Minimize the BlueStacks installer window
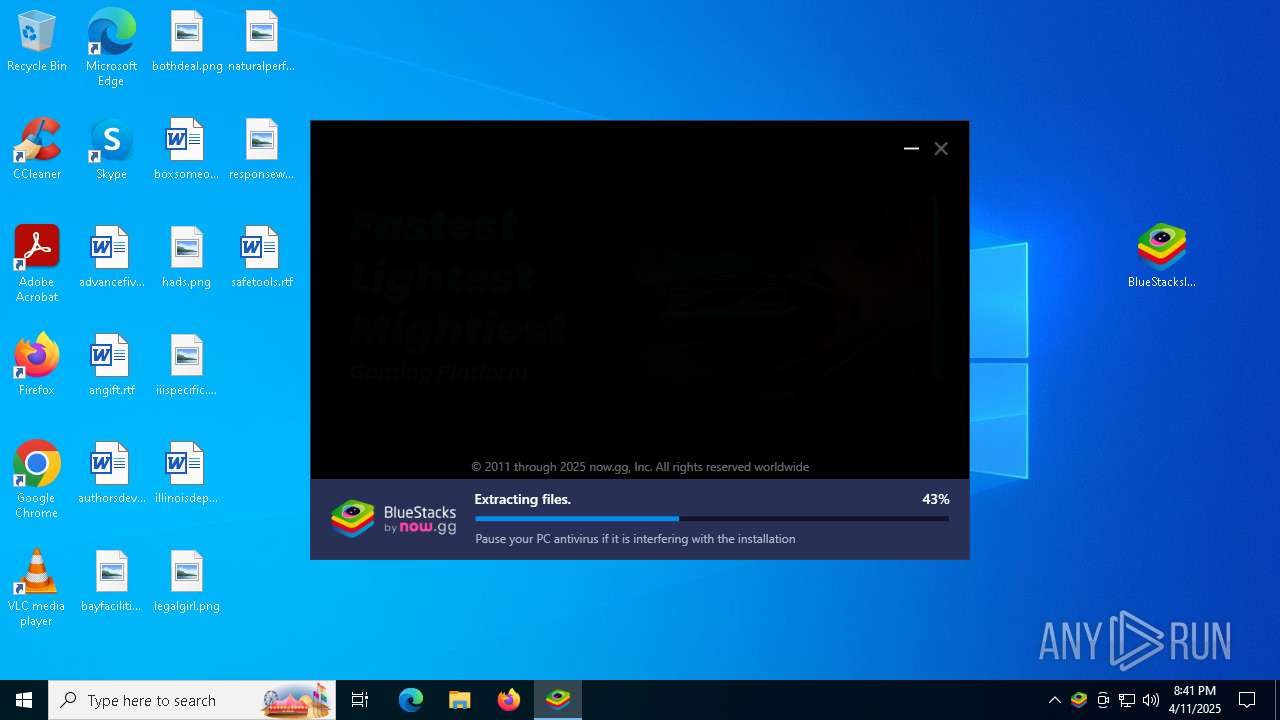Screen dimensions: 1280x720 [911, 148]
